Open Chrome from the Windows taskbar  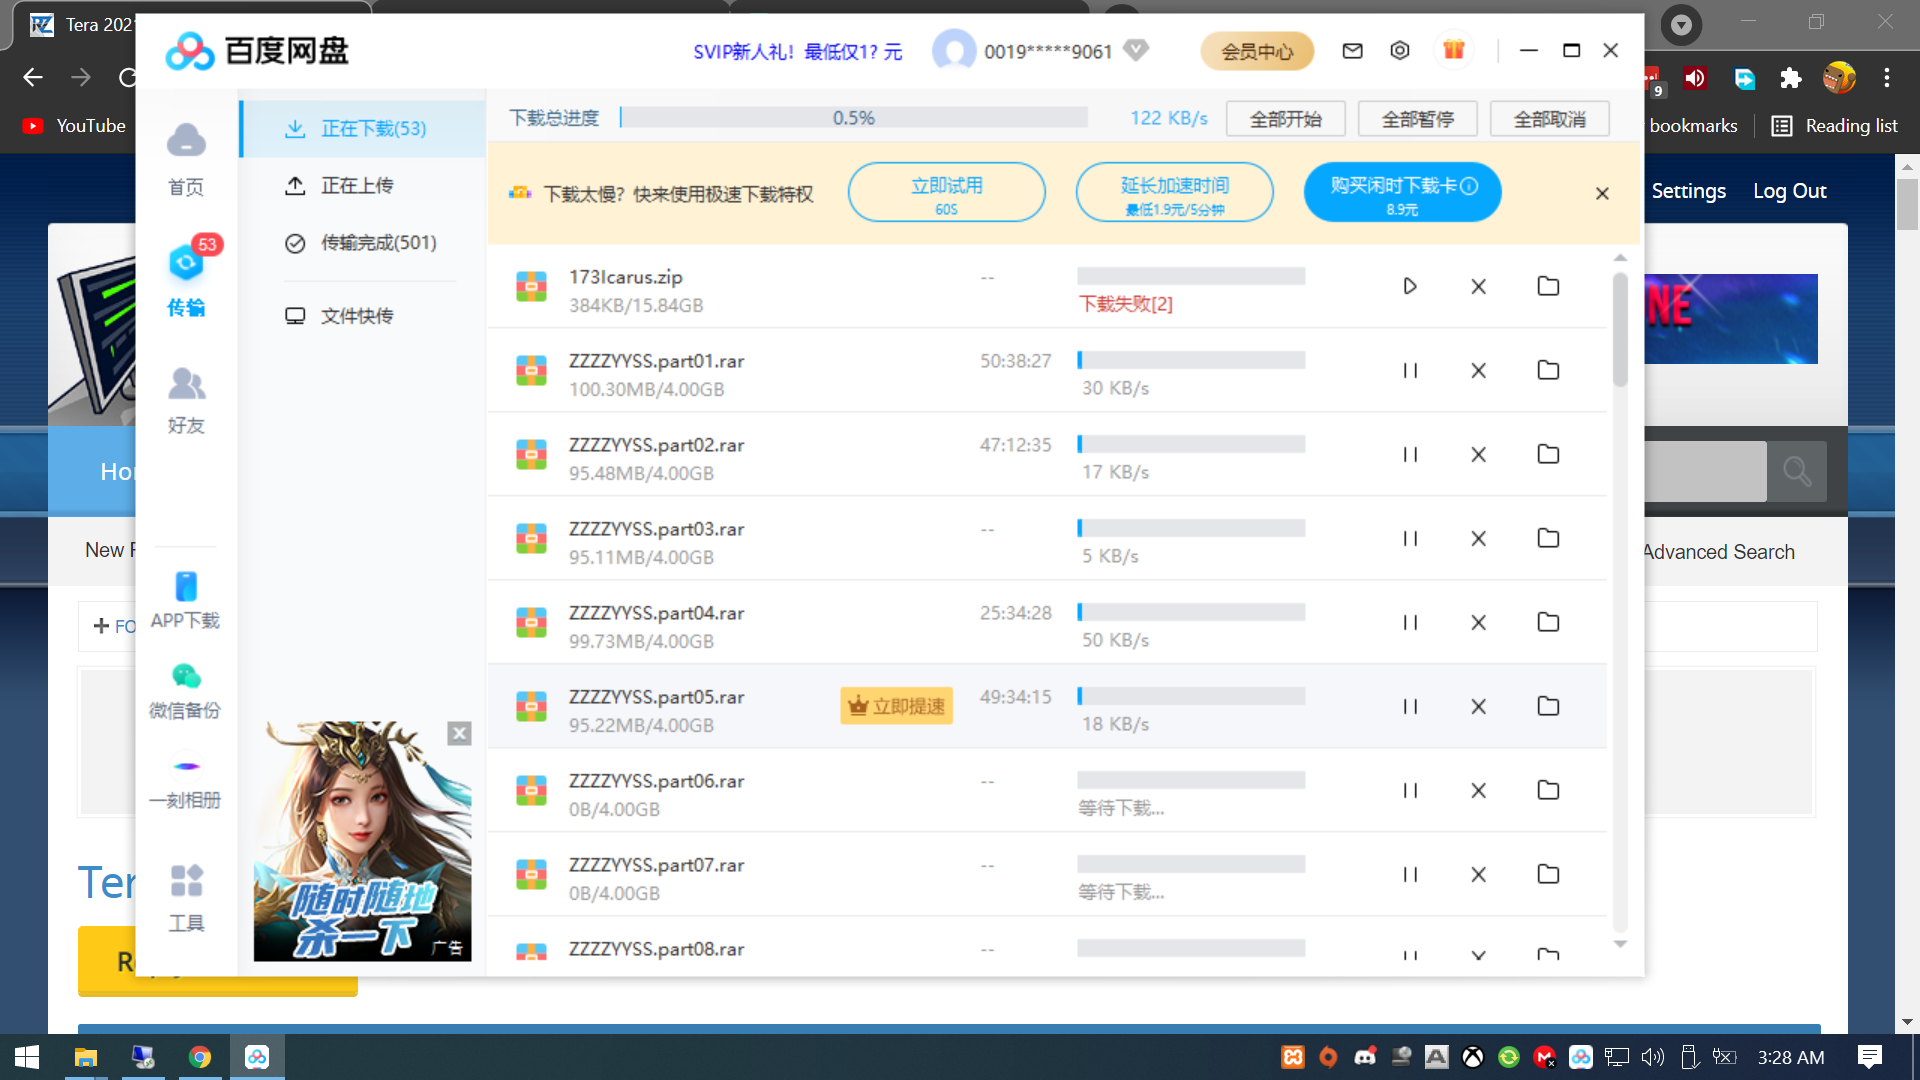click(200, 1057)
